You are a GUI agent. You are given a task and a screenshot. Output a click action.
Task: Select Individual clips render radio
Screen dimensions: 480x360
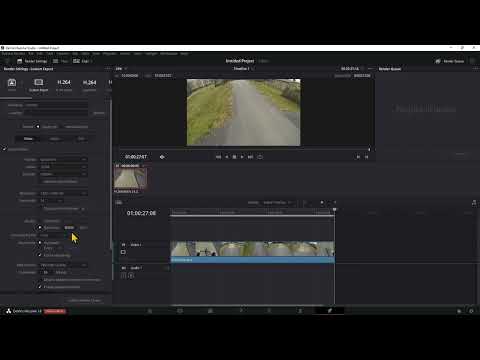pos(62,127)
